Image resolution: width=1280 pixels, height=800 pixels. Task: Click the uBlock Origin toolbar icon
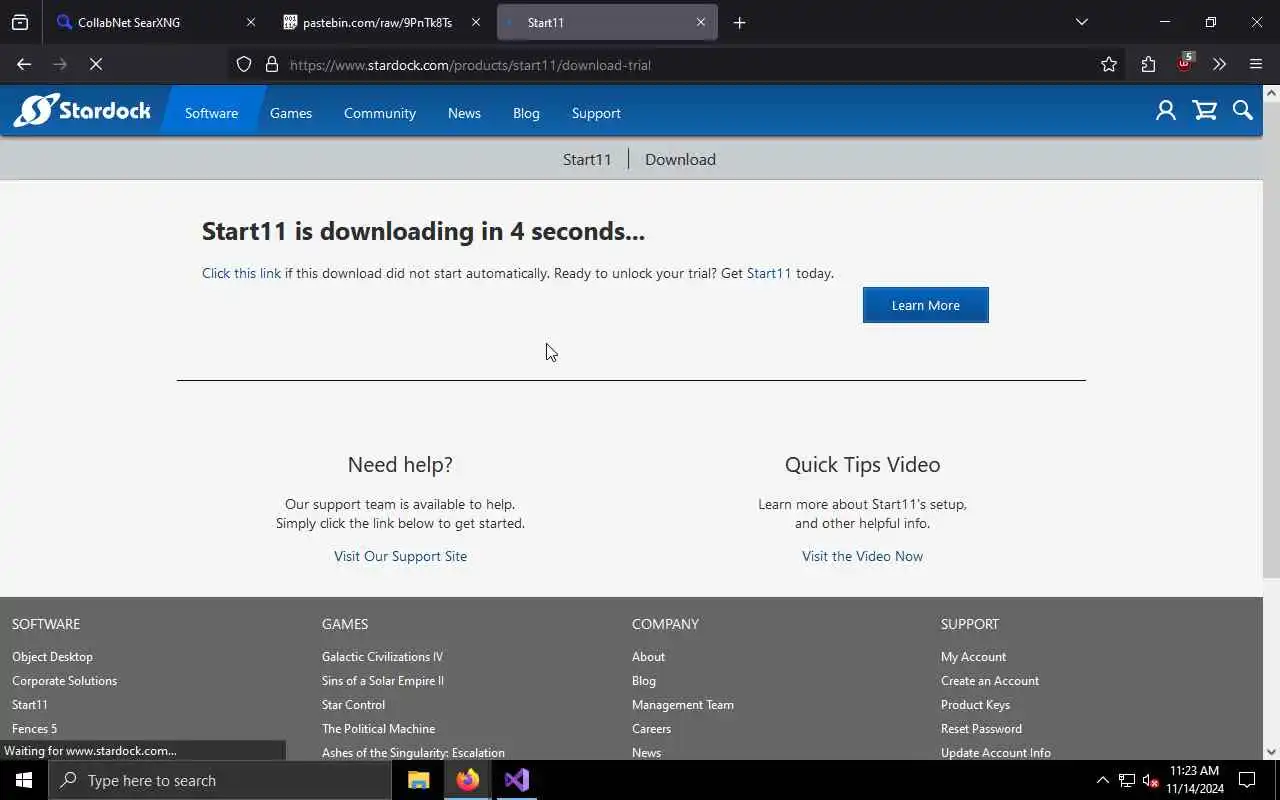click(x=1185, y=63)
